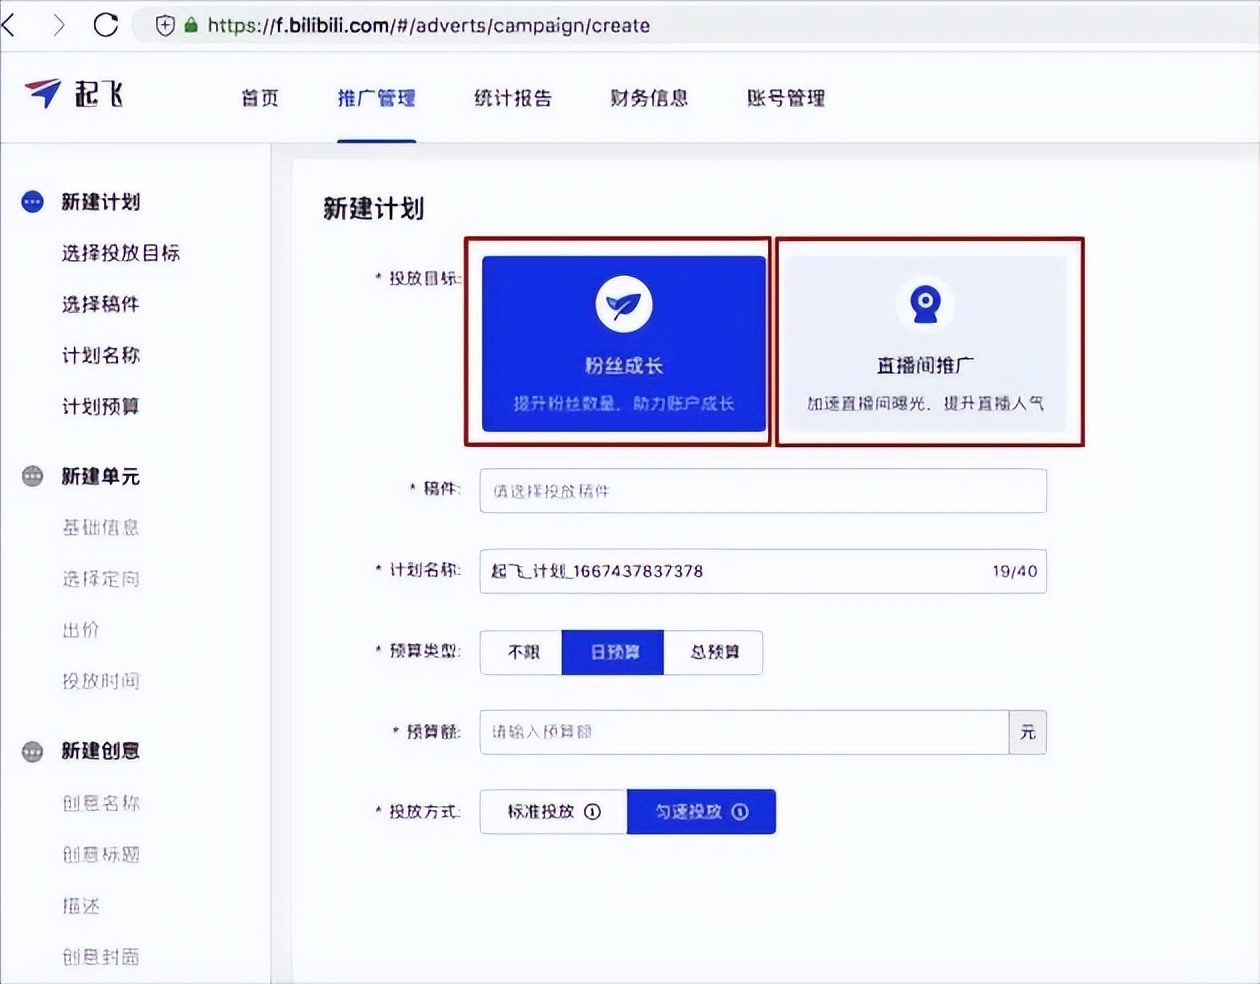Click the 新建创意 step icon in sidebar
Image resolution: width=1260 pixels, height=984 pixels.
click(32, 751)
